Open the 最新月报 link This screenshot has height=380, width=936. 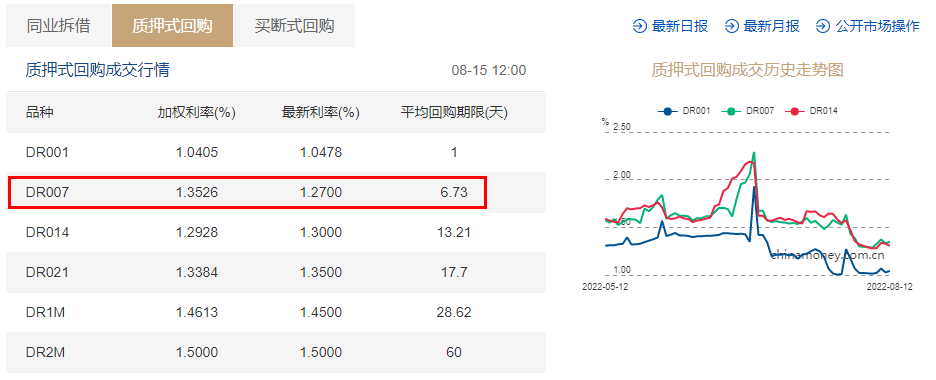(771, 26)
